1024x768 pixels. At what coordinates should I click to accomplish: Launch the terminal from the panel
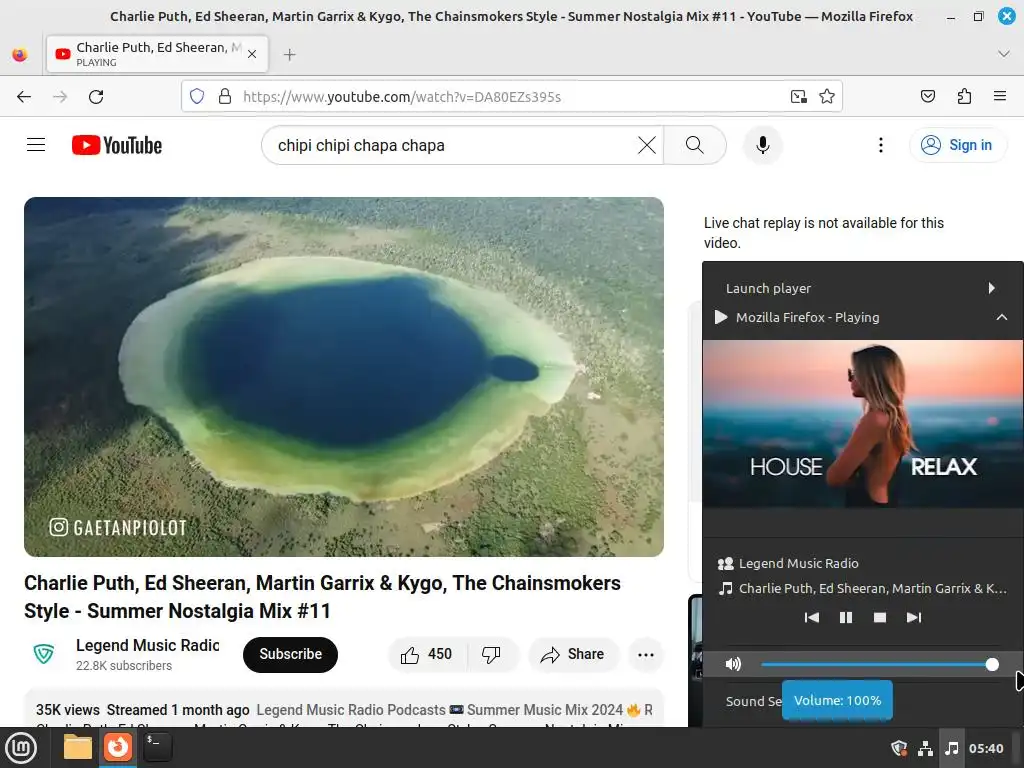[157, 748]
